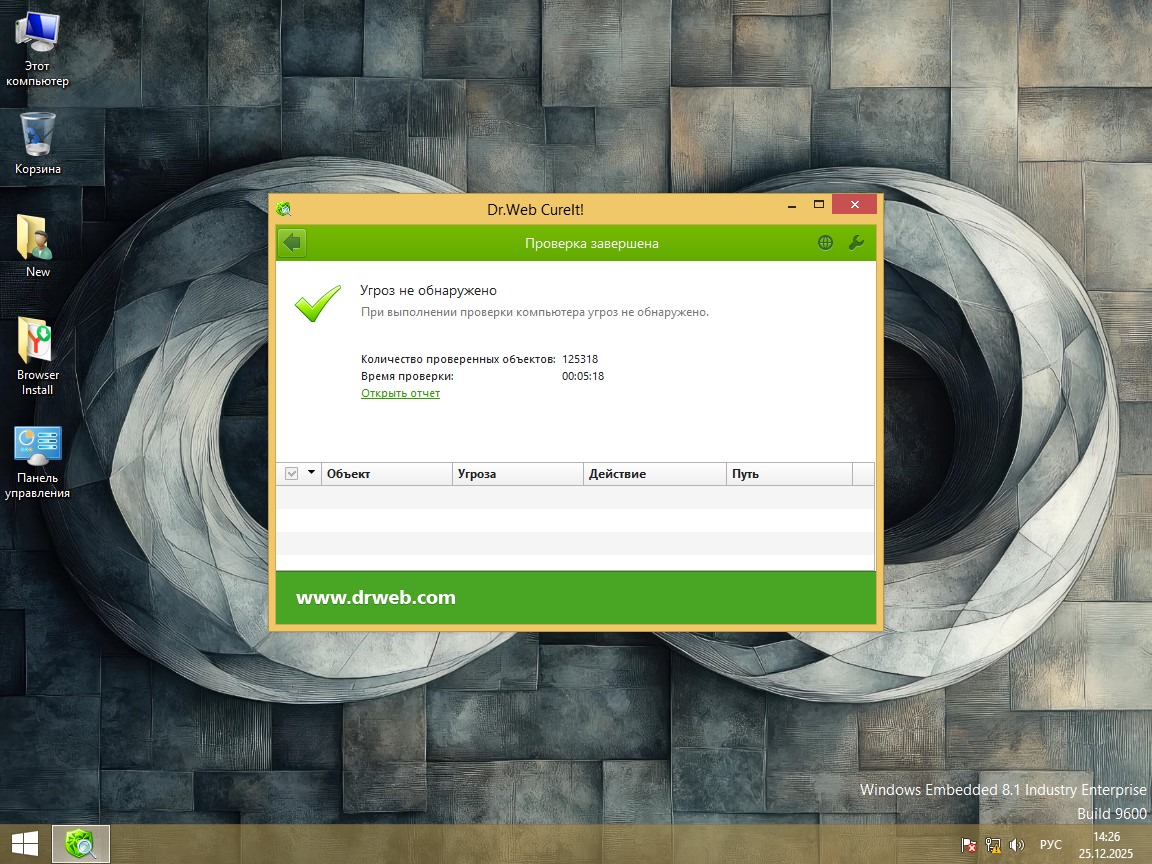Image resolution: width=1152 pixels, height=864 pixels.
Task: Select the Панель управления desktop icon
Action: pyautogui.click(x=38, y=461)
